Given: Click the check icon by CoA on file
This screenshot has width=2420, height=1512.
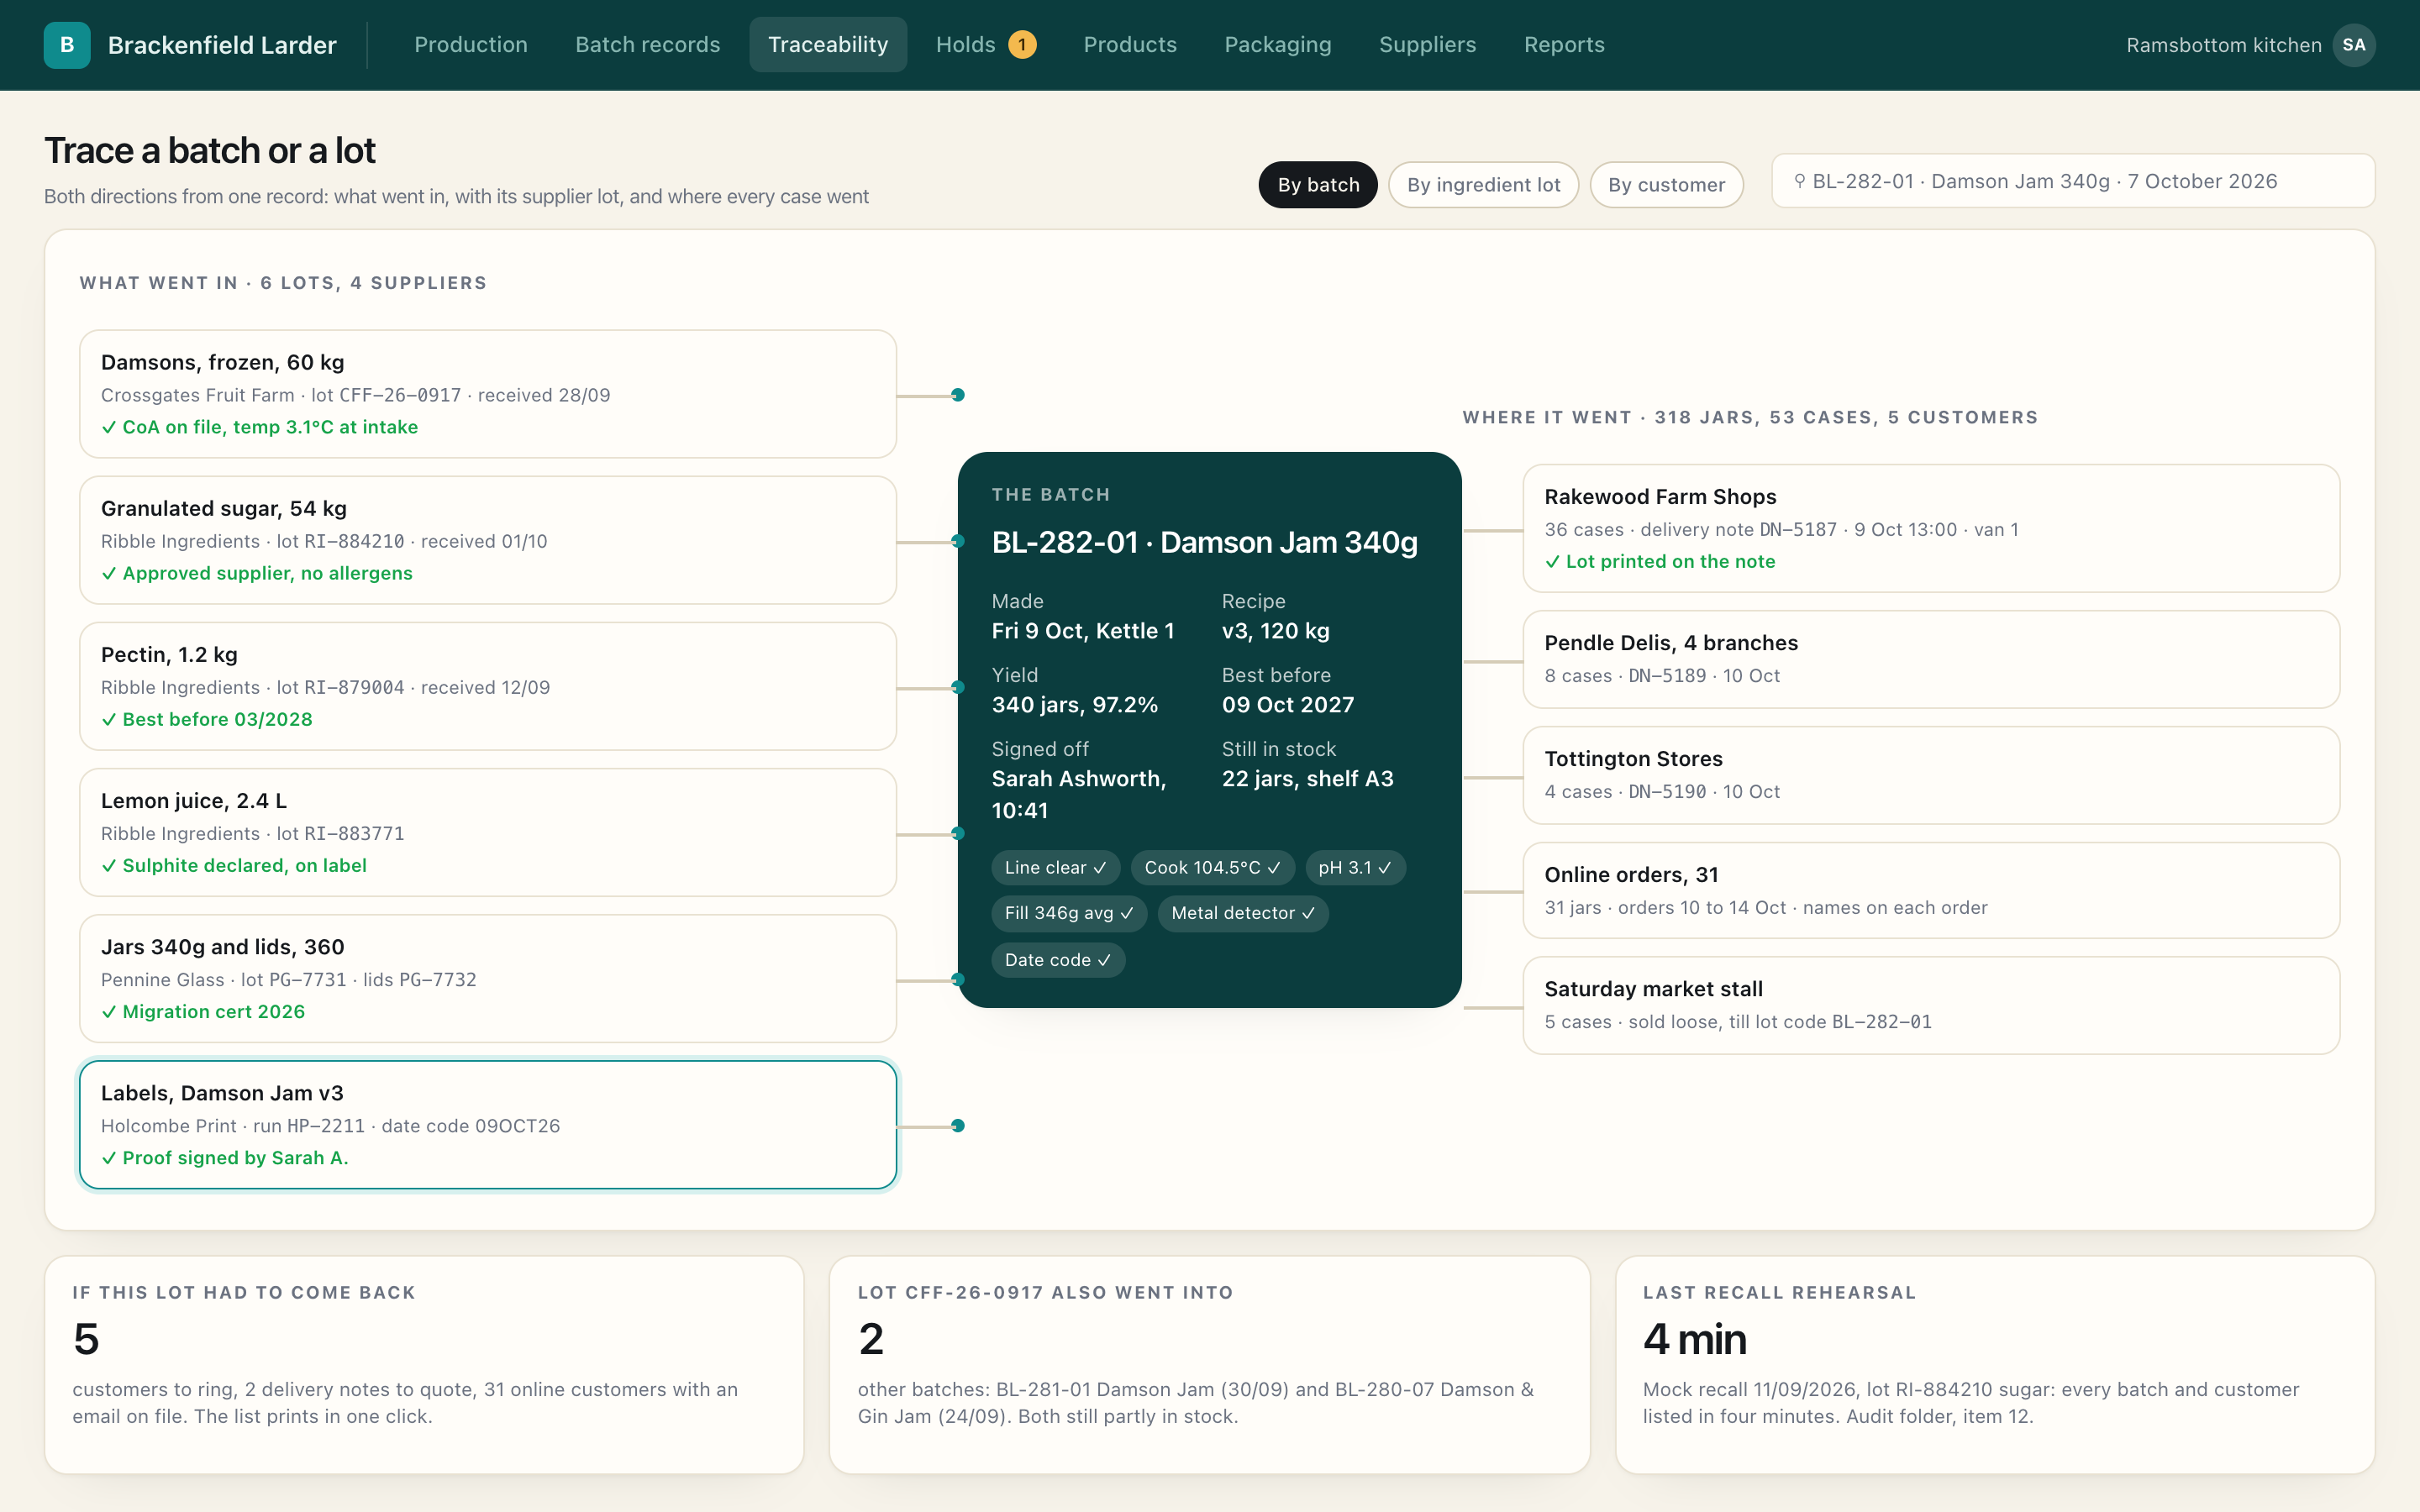Looking at the screenshot, I should point(109,427).
